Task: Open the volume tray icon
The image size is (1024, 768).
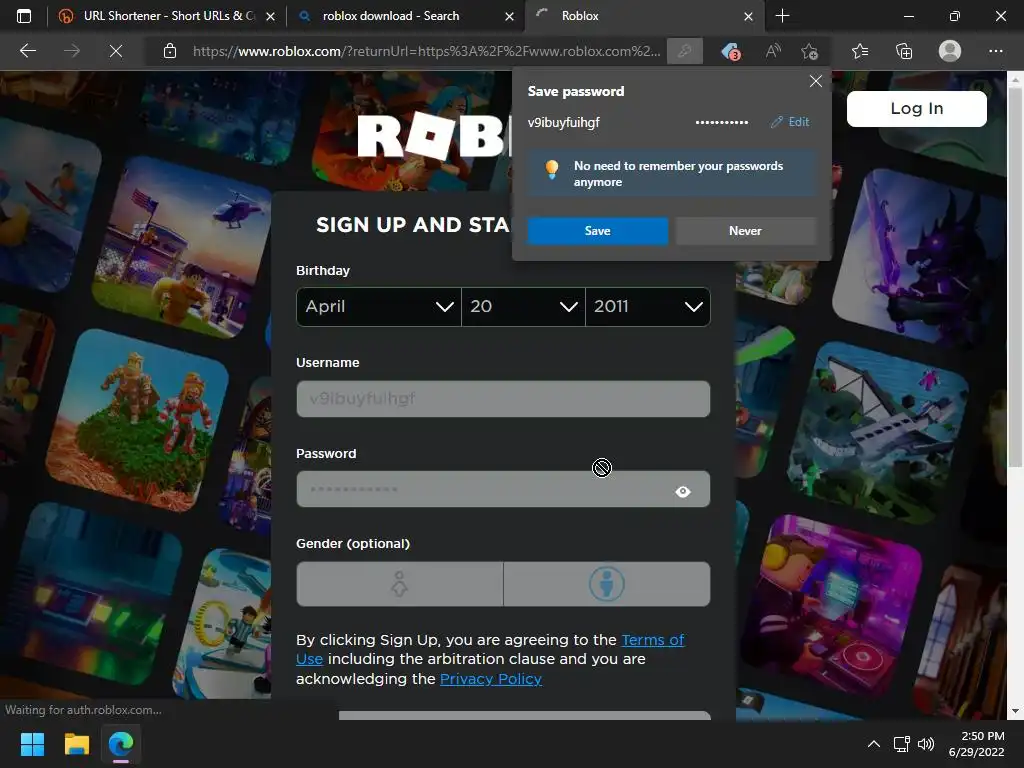Action: point(926,744)
